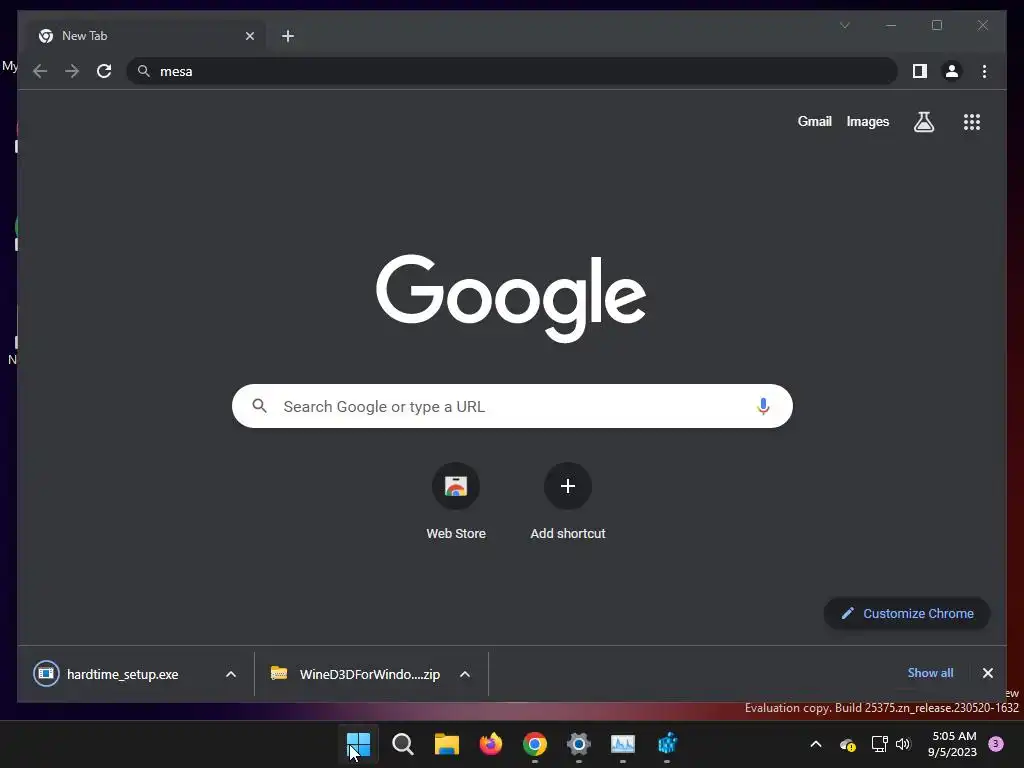Launch Firefox from the taskbar
Screen dimensions: 1024x768
[x=490, y=744]
